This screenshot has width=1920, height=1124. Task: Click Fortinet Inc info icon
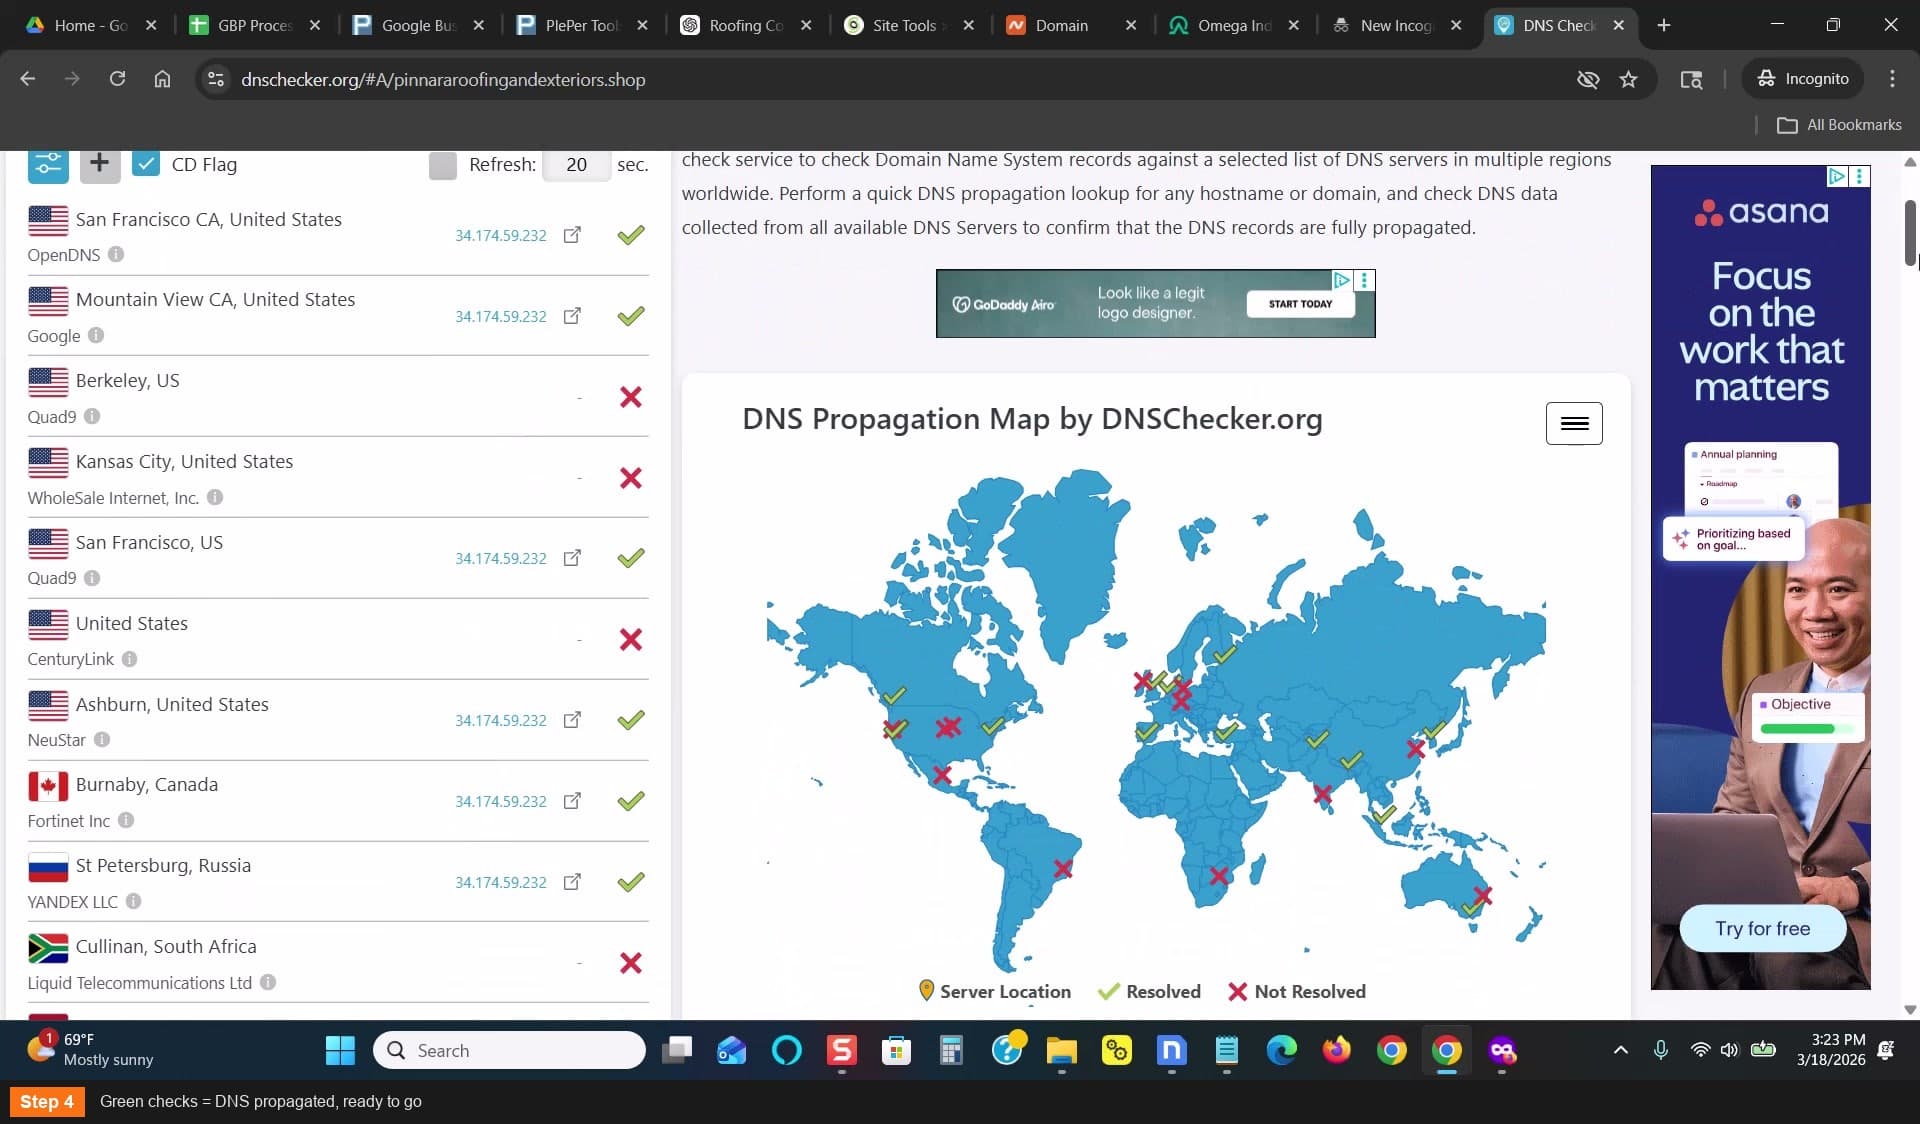click(x=126, y=820)
